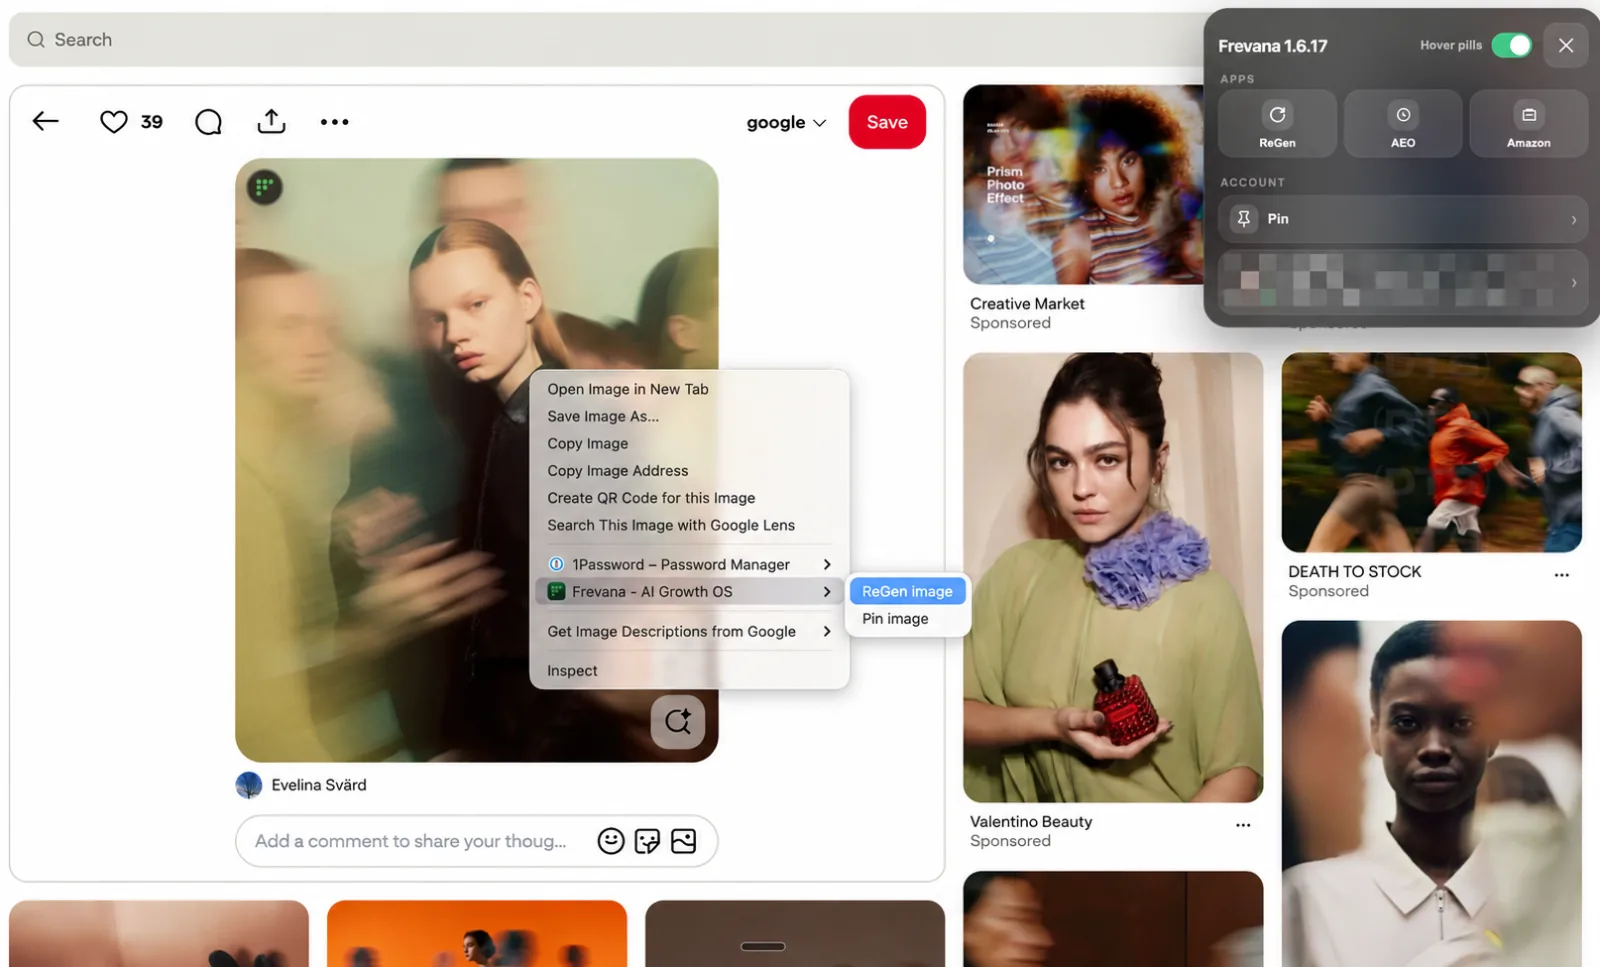Toggle the Hover pills switch off
The width and height of the screenshot is (1600, 967).
click(1511, 45)
